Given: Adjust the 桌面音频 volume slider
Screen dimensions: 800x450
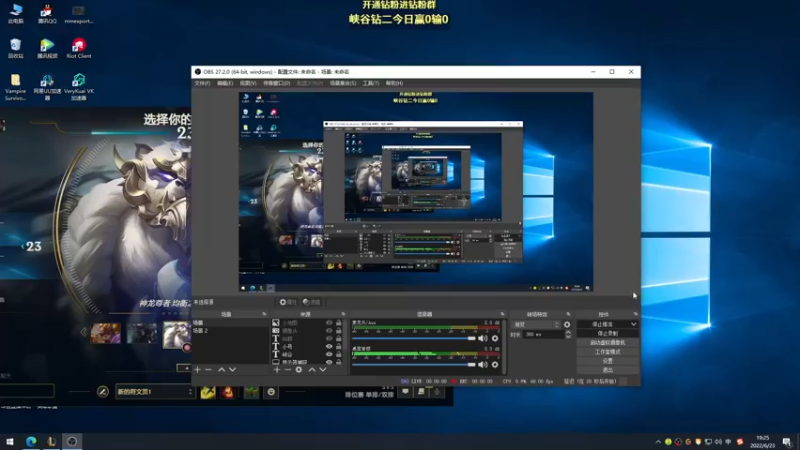Looking at the screenshot, I should pyautogui.click(x=413, y=364).
